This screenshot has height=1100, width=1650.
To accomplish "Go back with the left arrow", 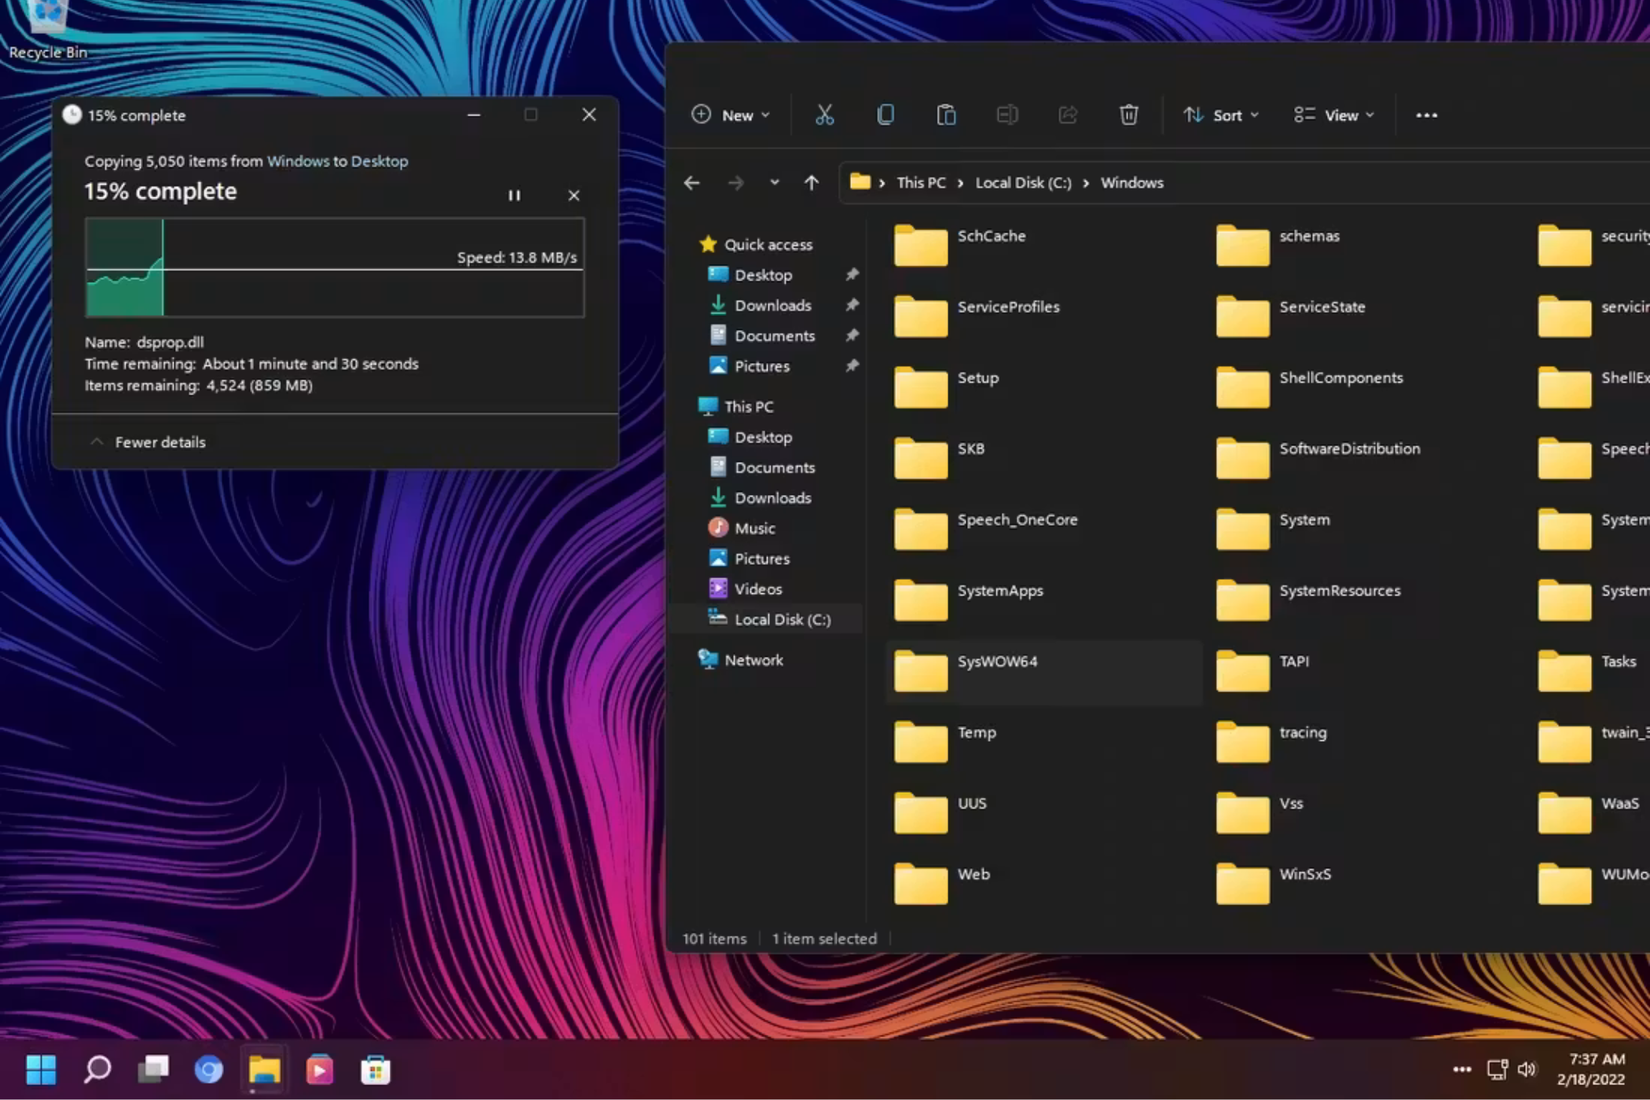I will click(x=692, y=183).
